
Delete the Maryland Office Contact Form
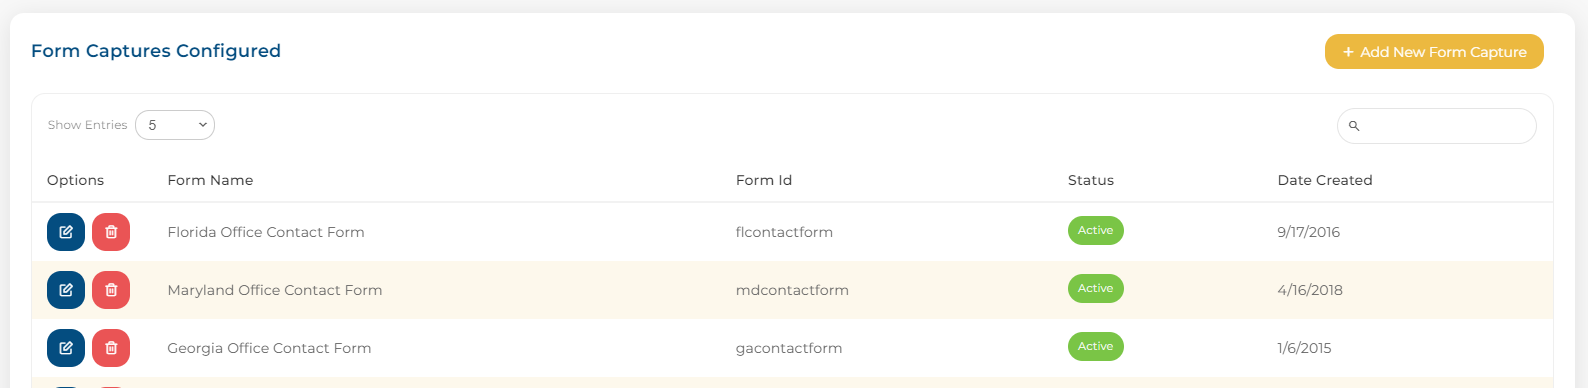[111, 290]
